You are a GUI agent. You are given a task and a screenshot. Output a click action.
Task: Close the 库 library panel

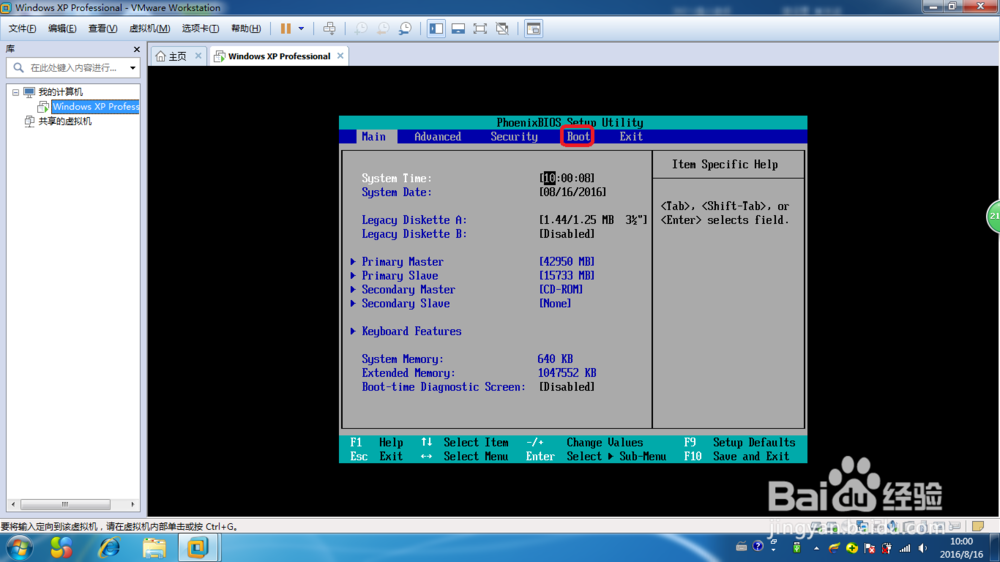click(x=136, y=49)
